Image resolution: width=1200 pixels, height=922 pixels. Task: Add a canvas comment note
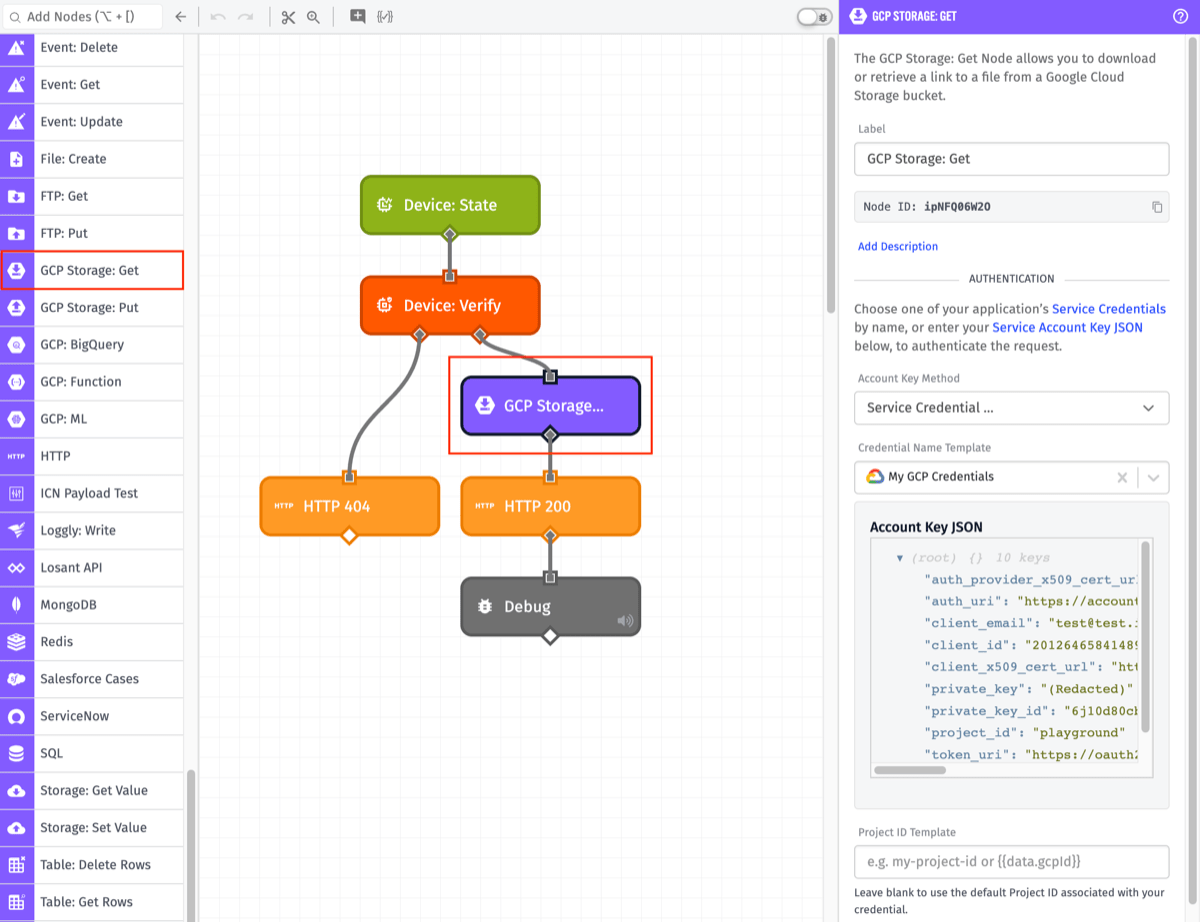pos(357,16)
